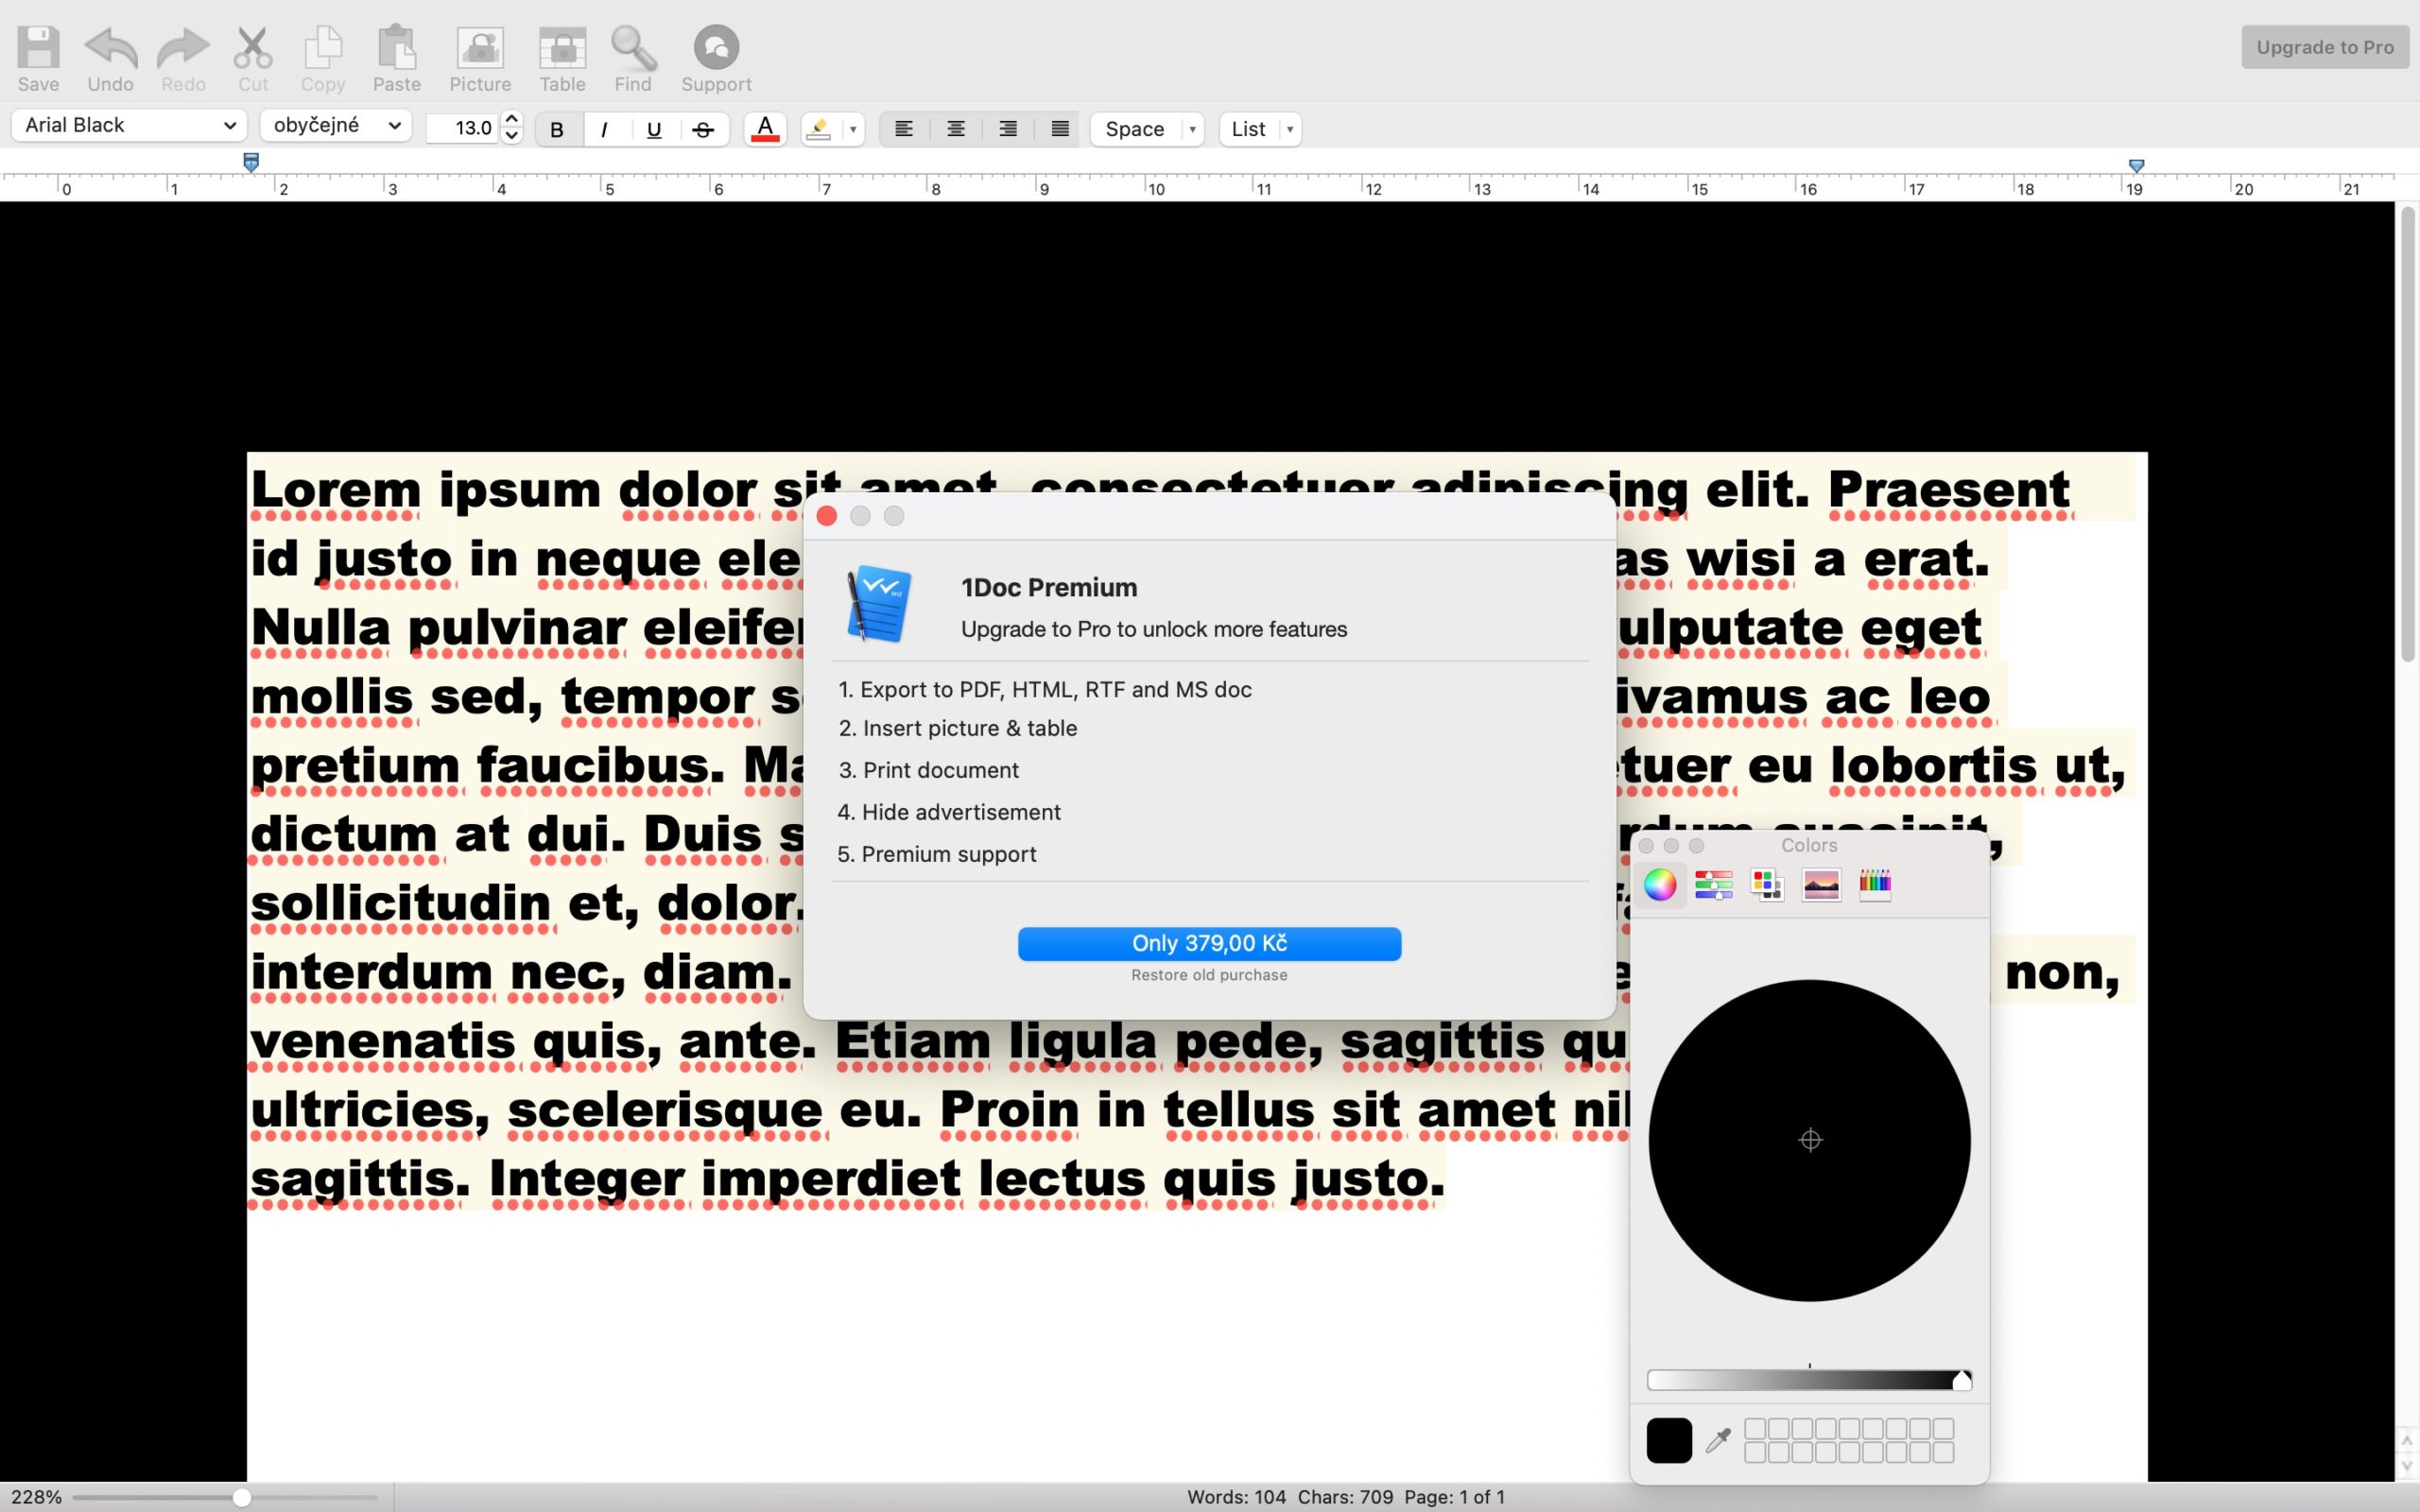Image resolution: width=2420 pixels, height=1512 pixels.
Task: Open the Support chat icon
Action: (716, 48)
